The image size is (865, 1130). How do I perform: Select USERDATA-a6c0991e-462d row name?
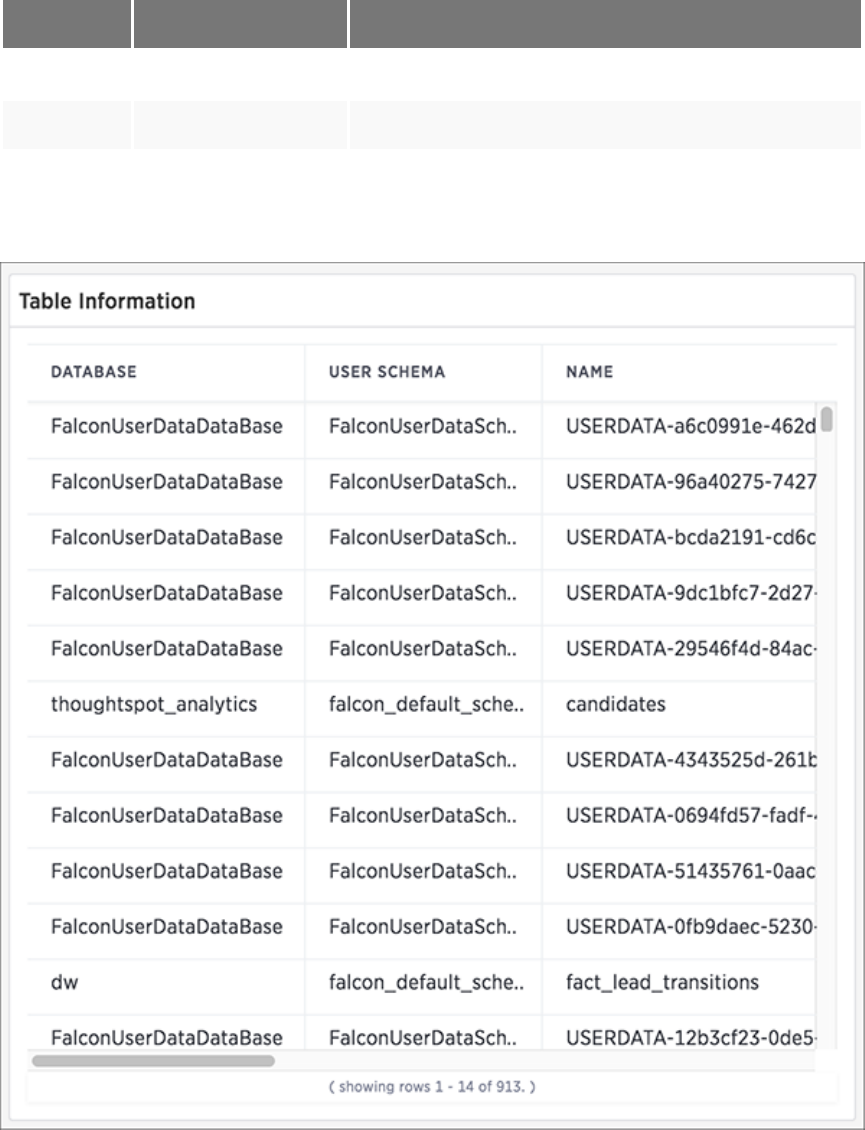tap(691, 426)
